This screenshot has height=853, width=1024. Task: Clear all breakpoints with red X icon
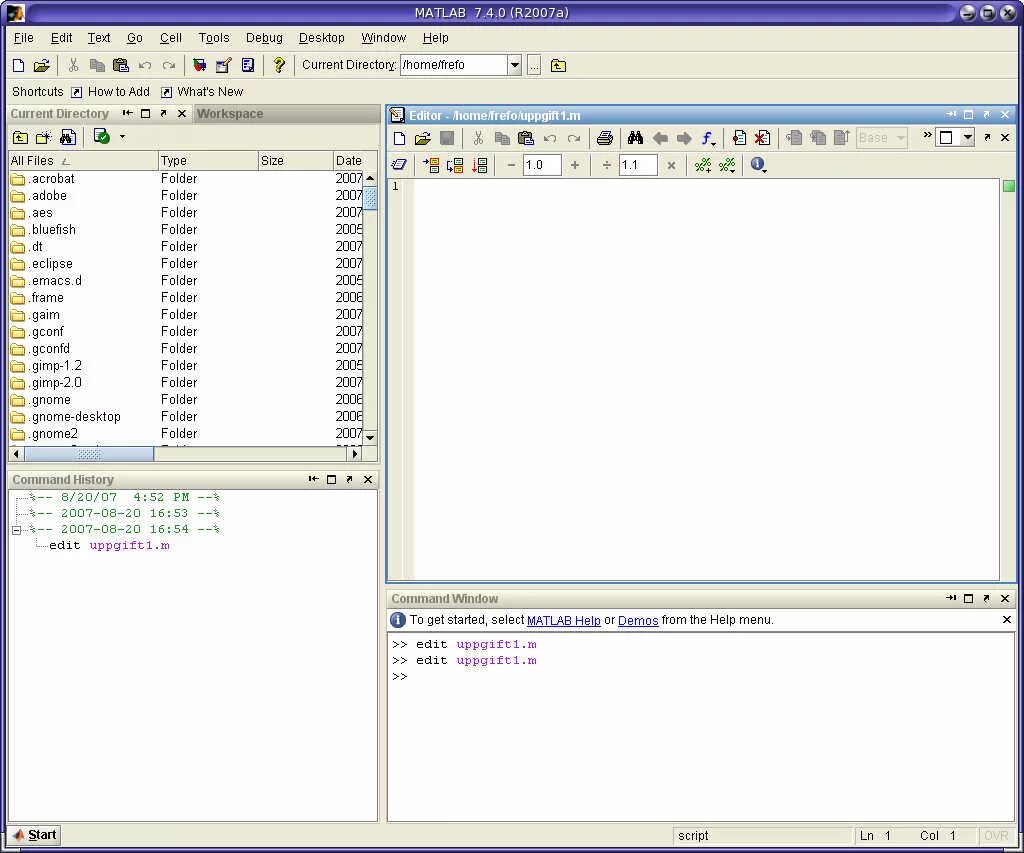(762, 138)
